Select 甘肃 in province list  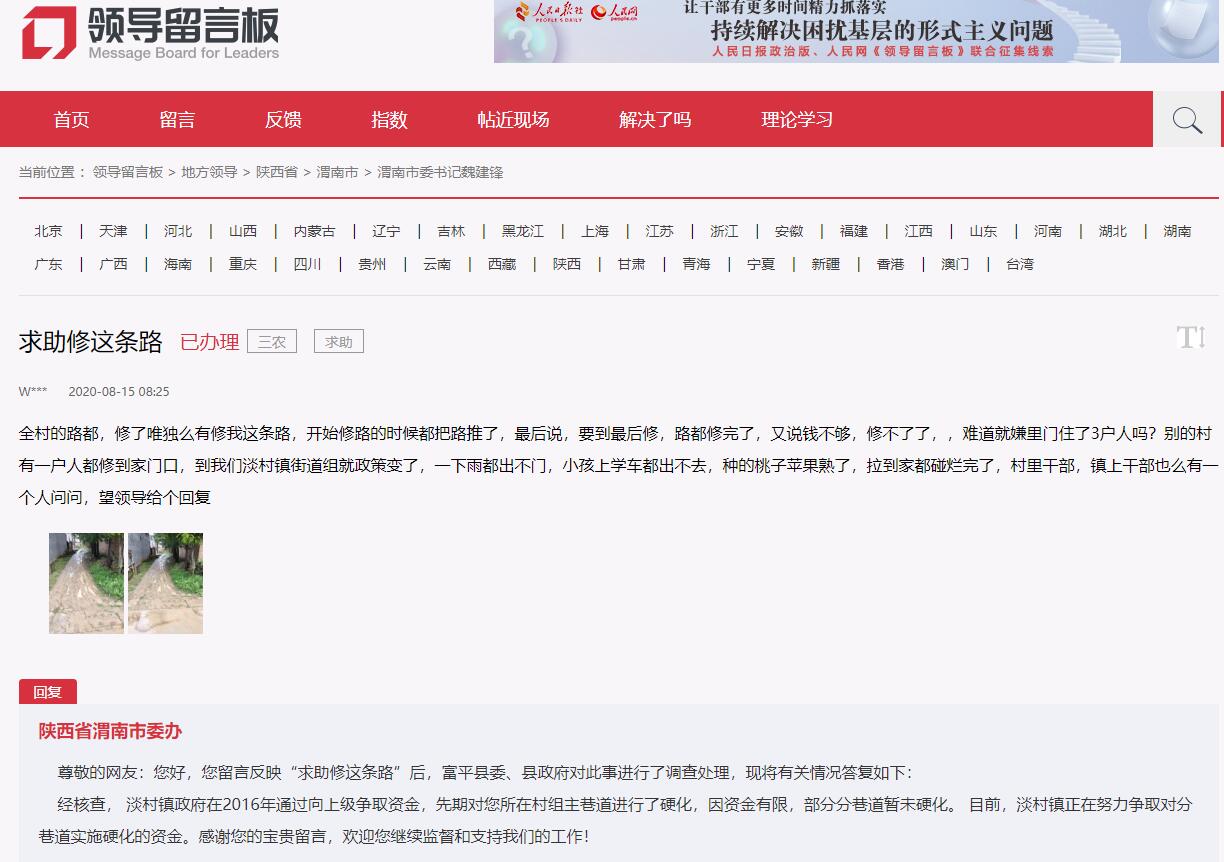(x=631, y=264)
